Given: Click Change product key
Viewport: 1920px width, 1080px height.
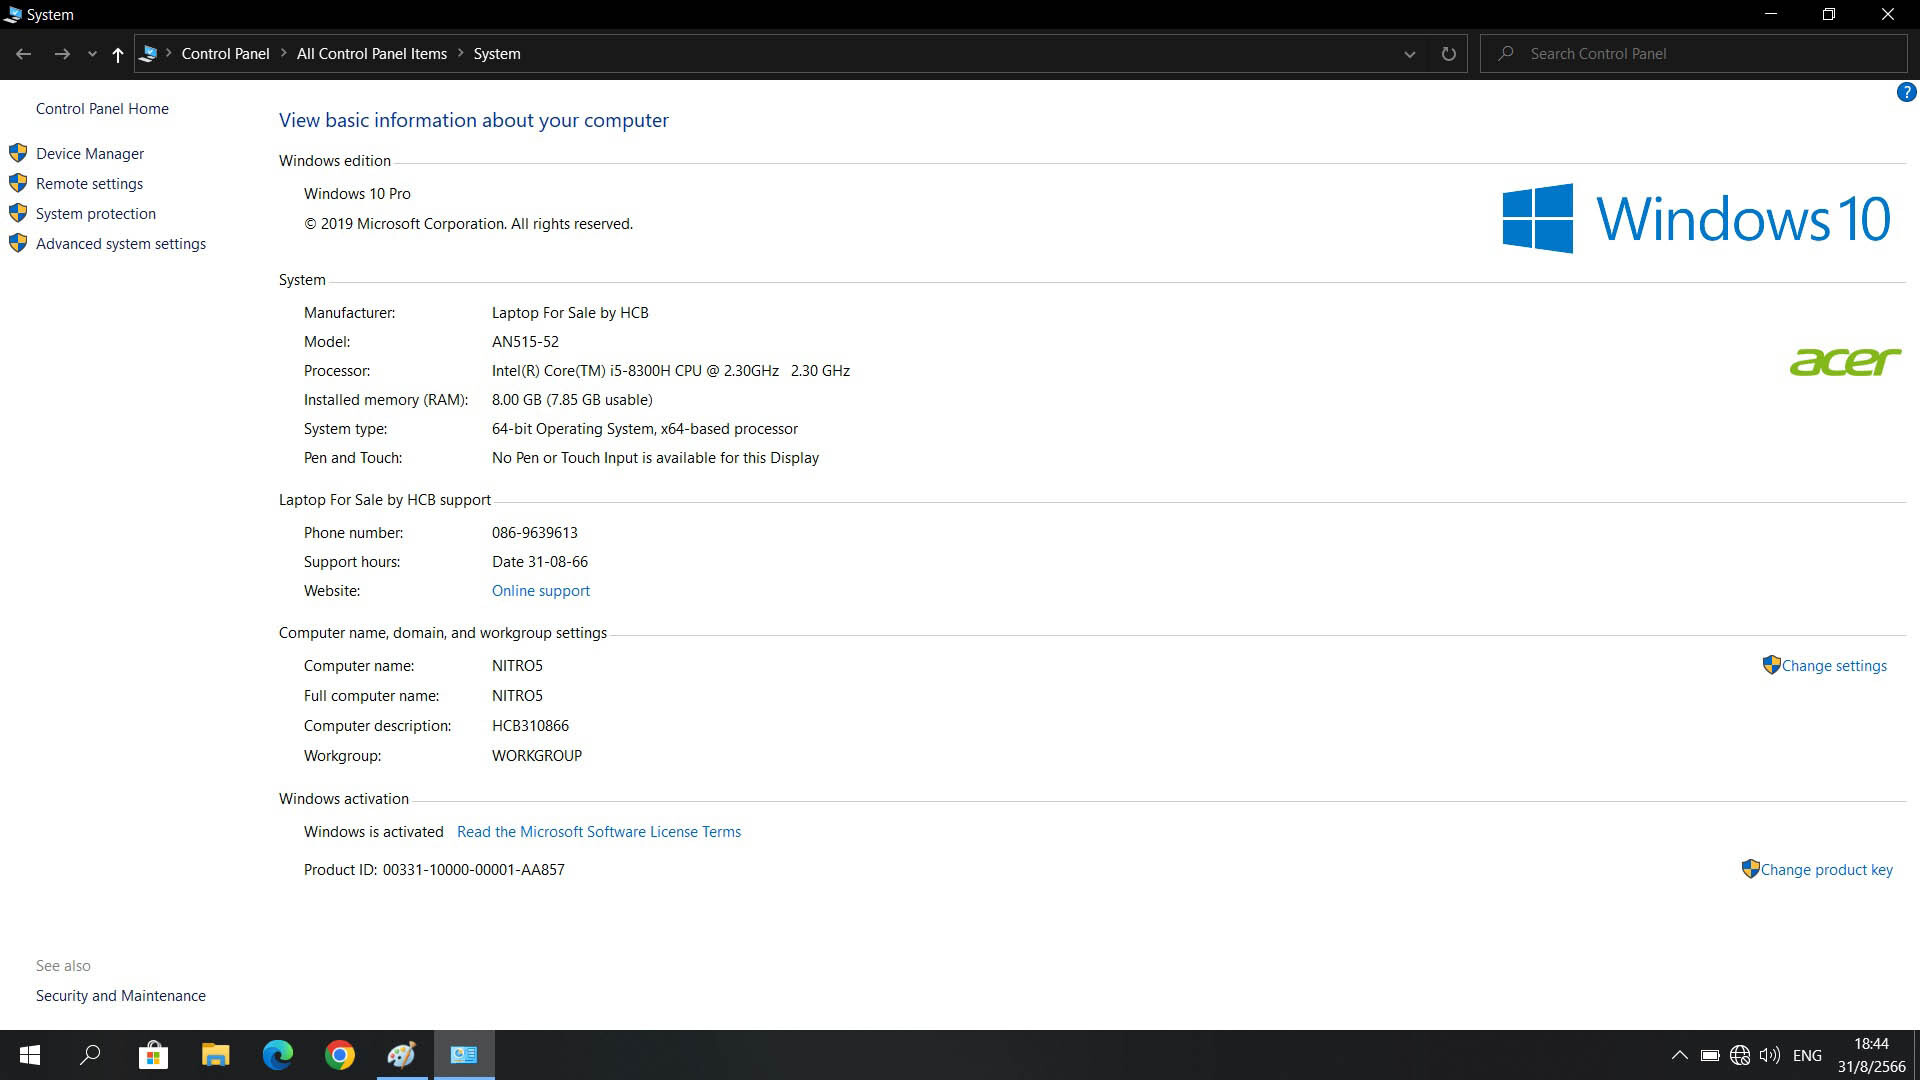Looking at the screenshot, I should tap(1826, 870).
